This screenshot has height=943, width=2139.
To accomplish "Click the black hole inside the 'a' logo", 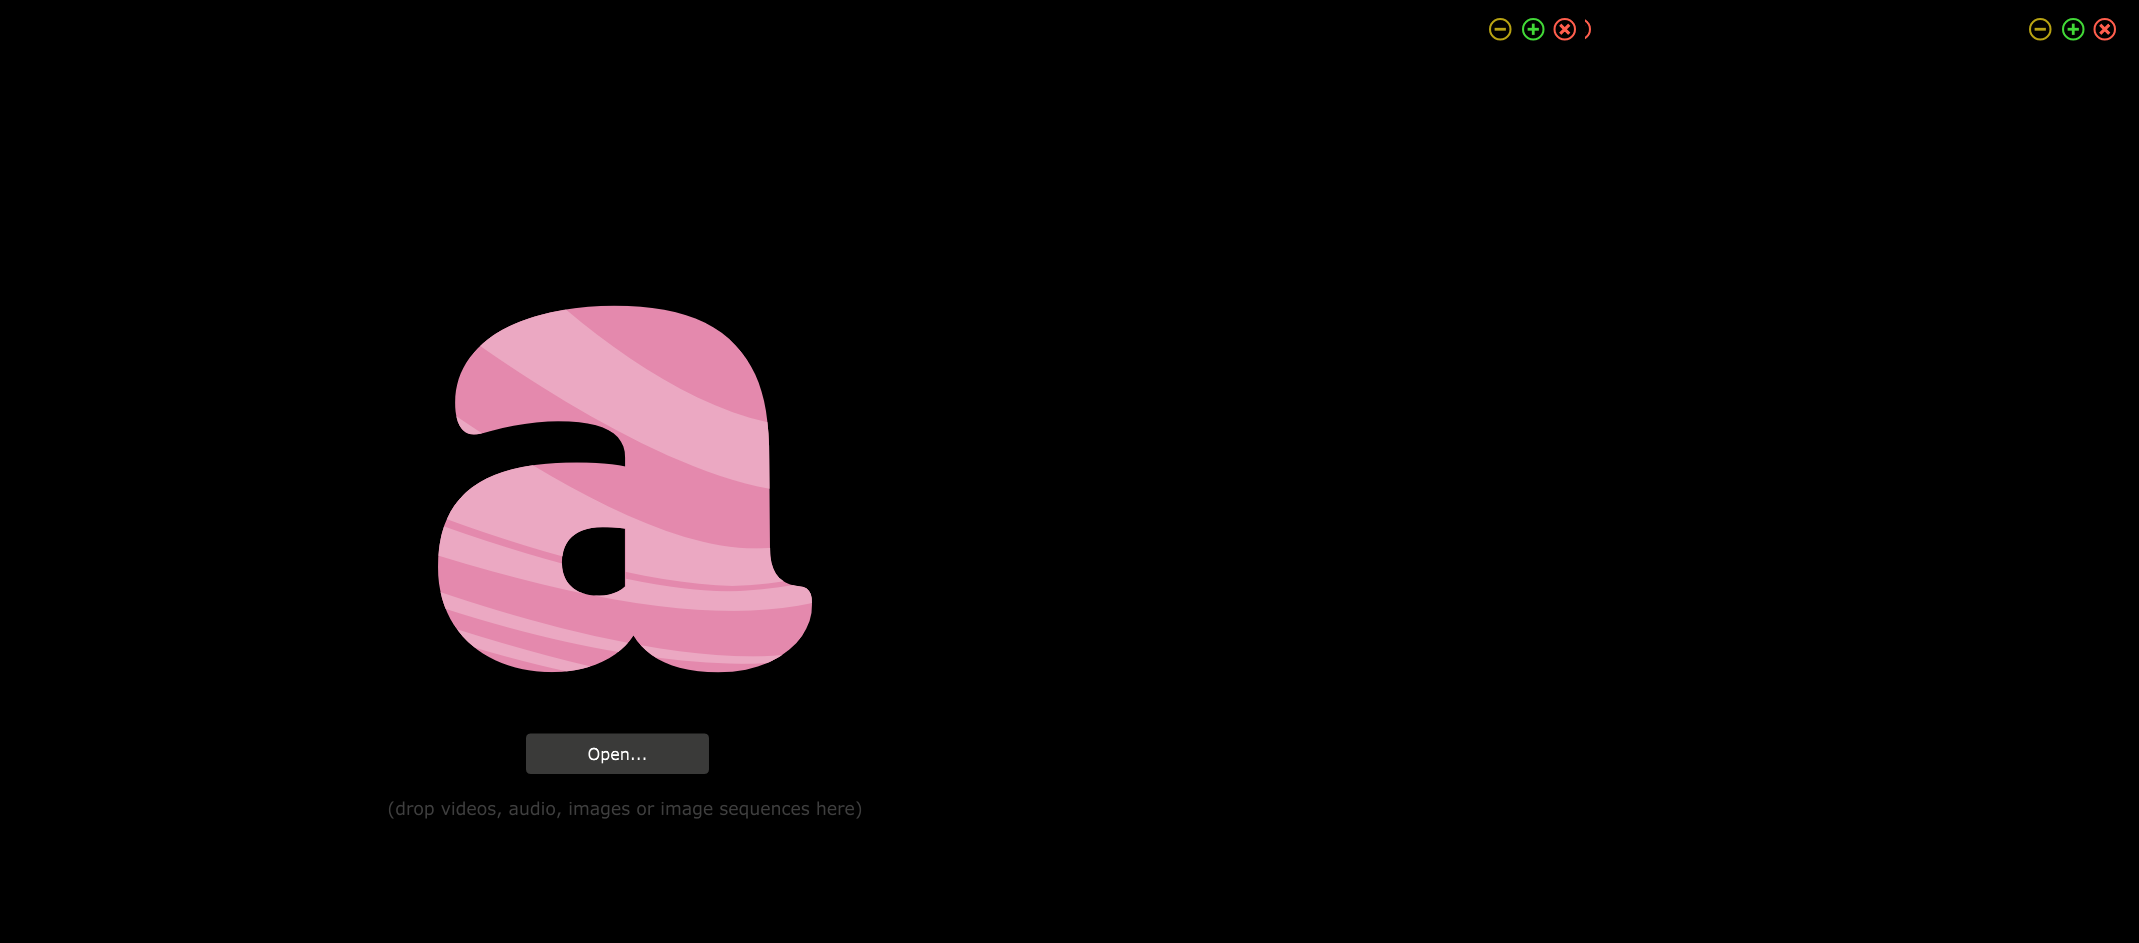I will point(595,561).
